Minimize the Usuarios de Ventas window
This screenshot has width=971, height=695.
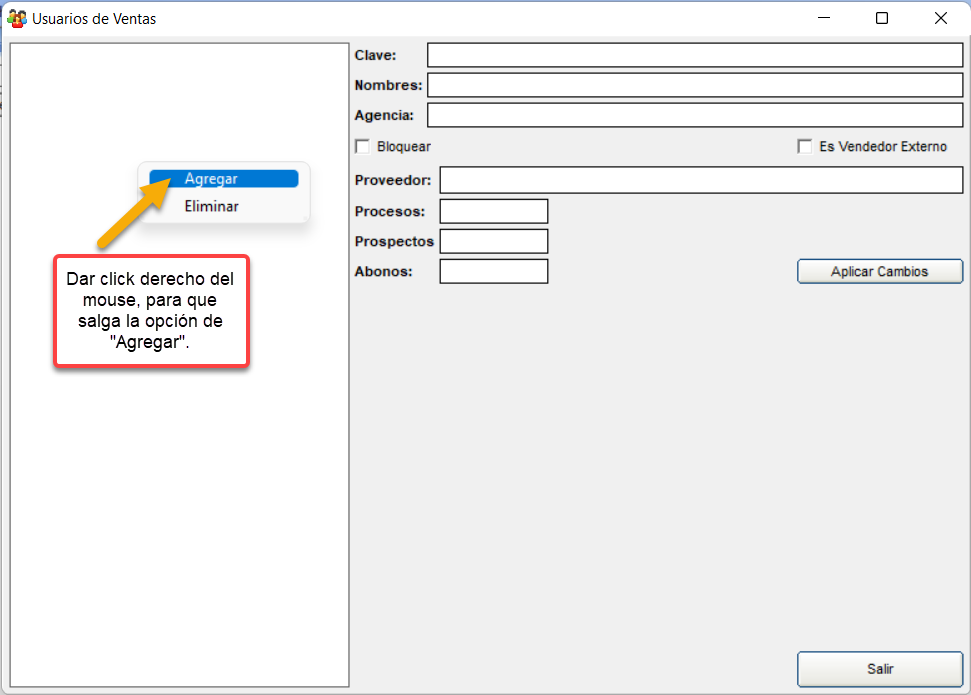[825, 18]
